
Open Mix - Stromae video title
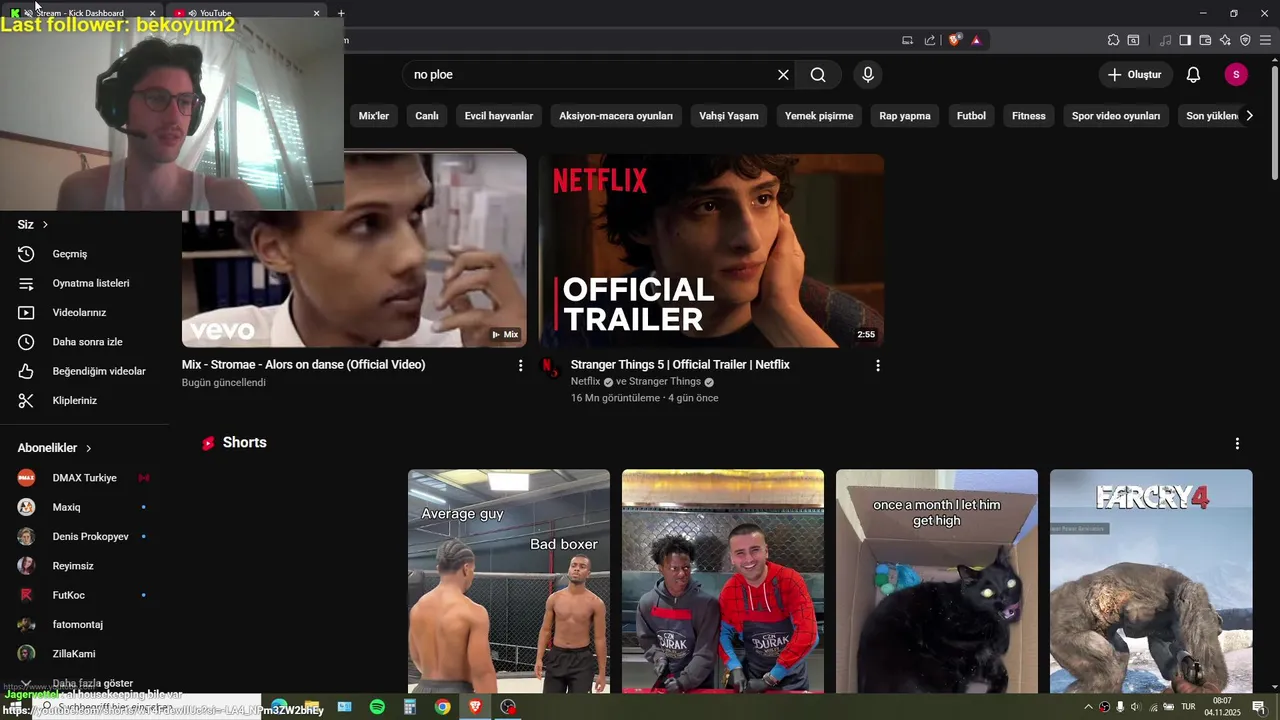[304, 365]
